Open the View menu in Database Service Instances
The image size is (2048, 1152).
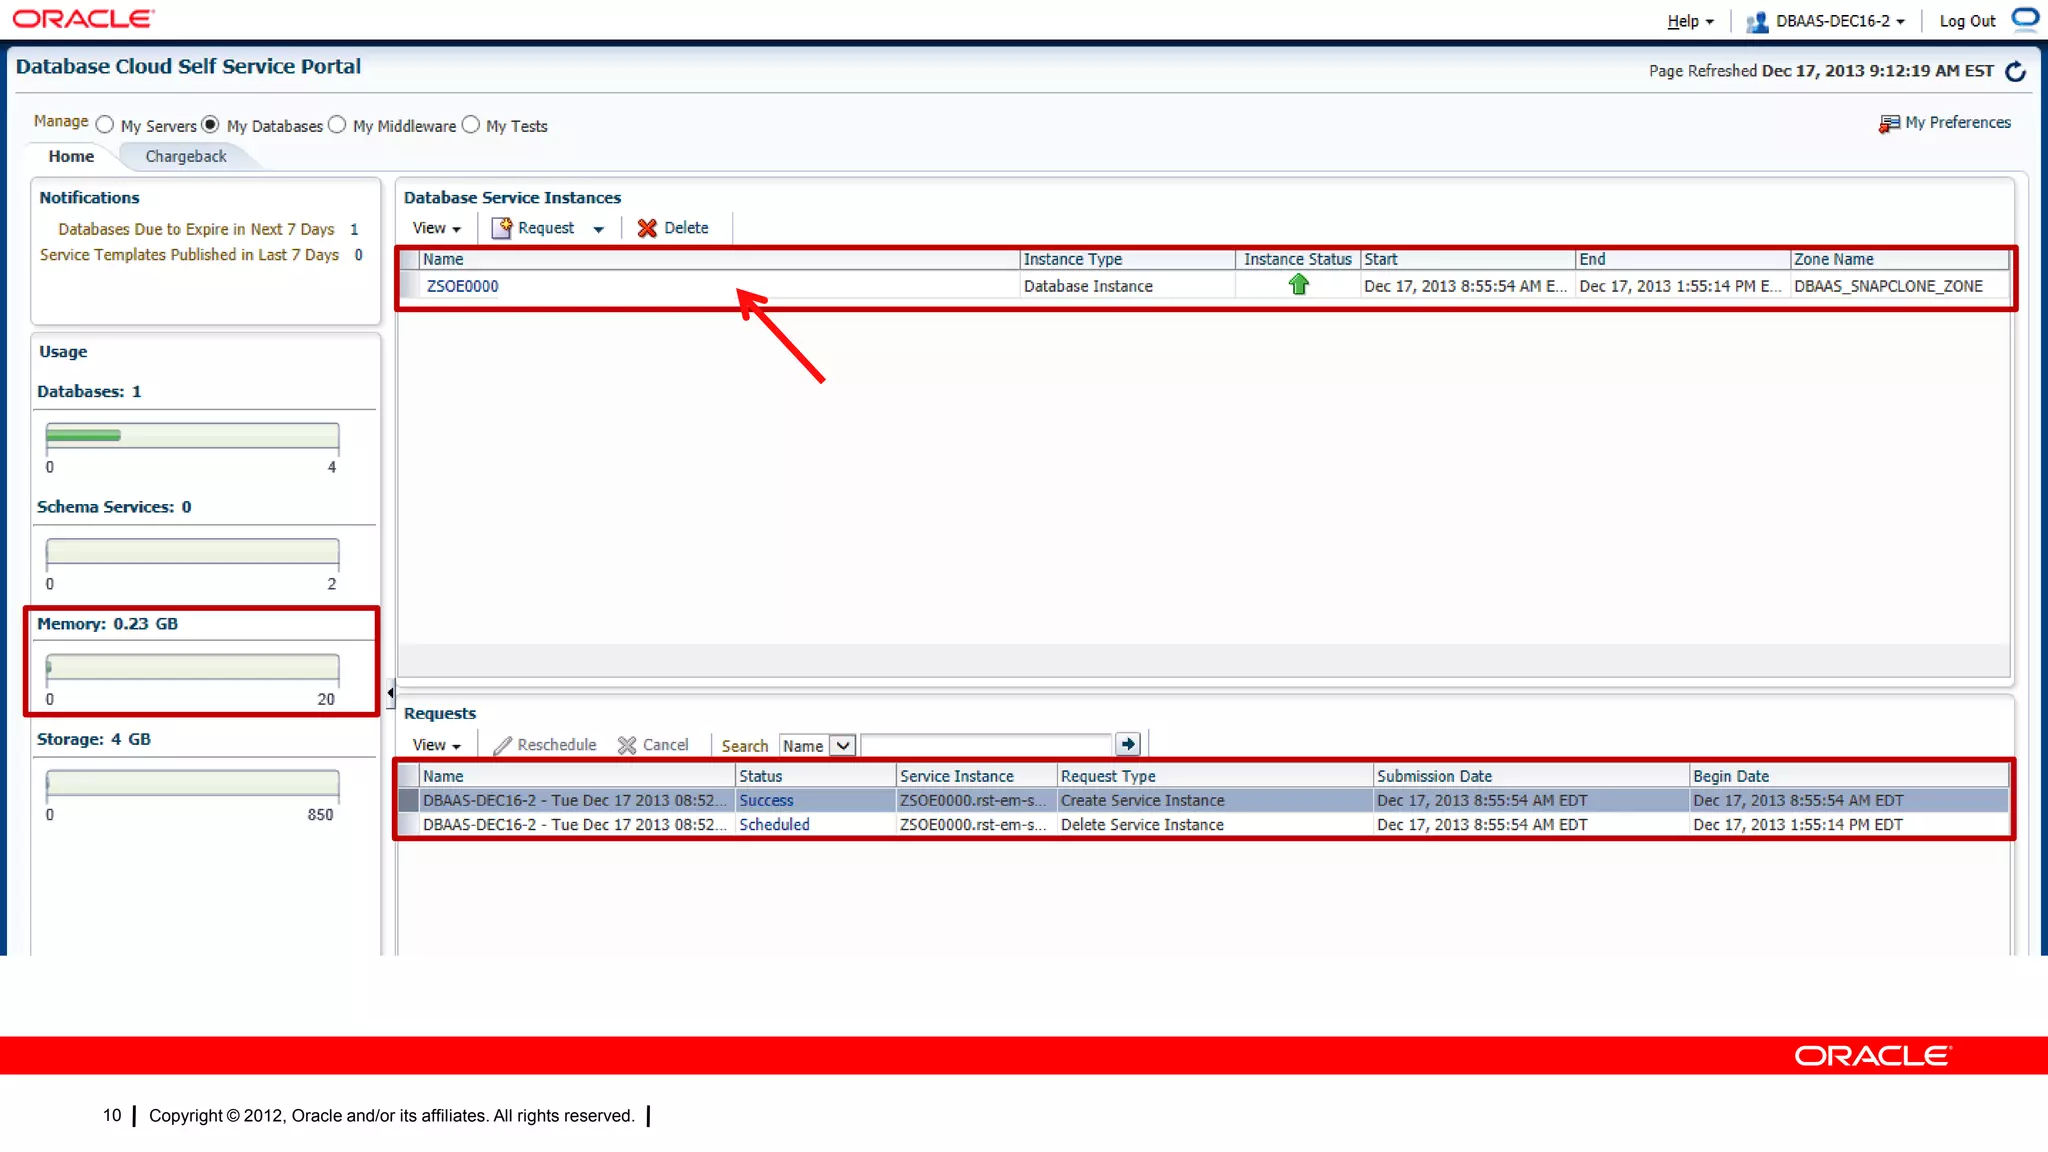(x=437, y=228)
